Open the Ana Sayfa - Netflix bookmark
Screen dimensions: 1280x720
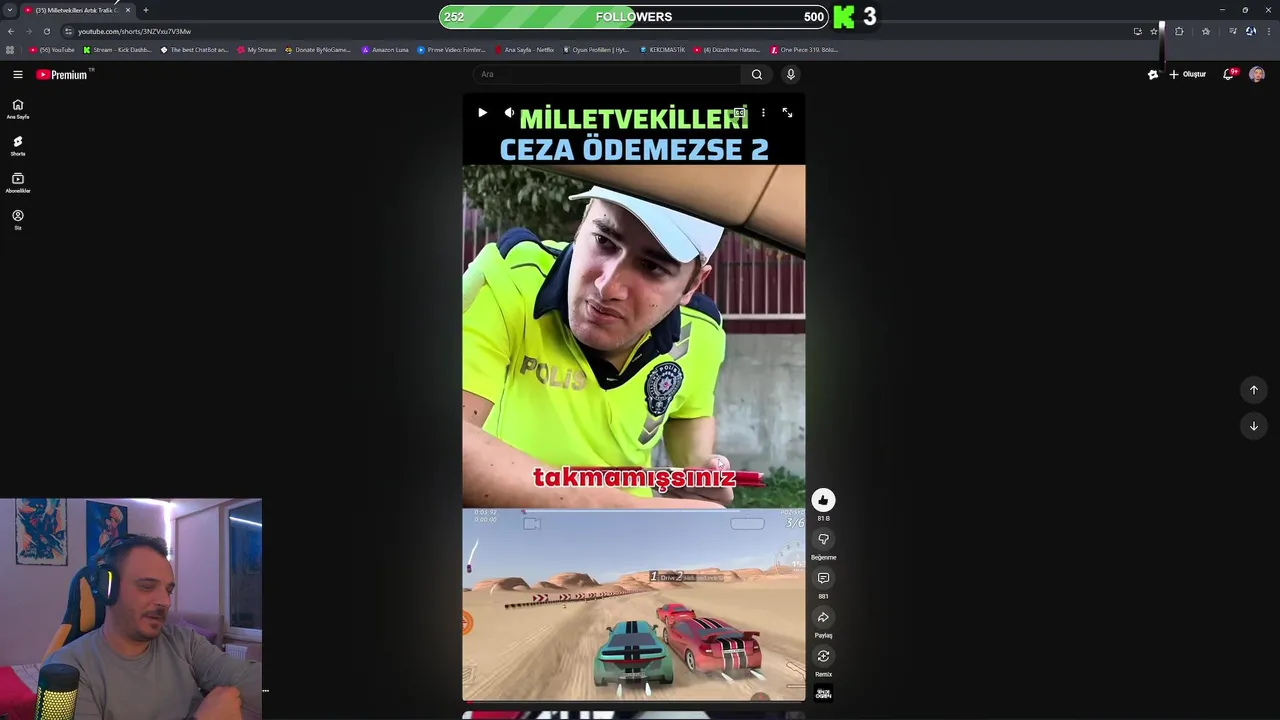coord(524,49)
